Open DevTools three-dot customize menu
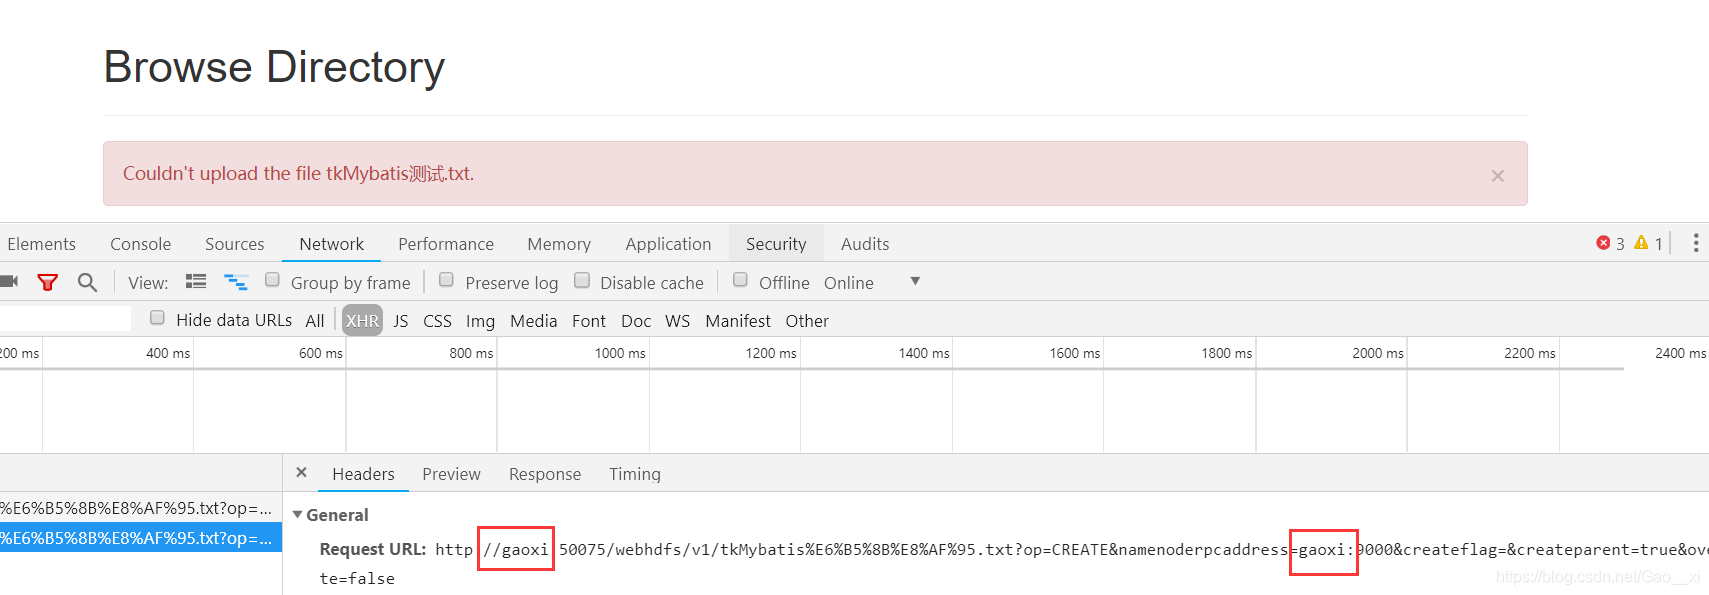 [1695, 243]
